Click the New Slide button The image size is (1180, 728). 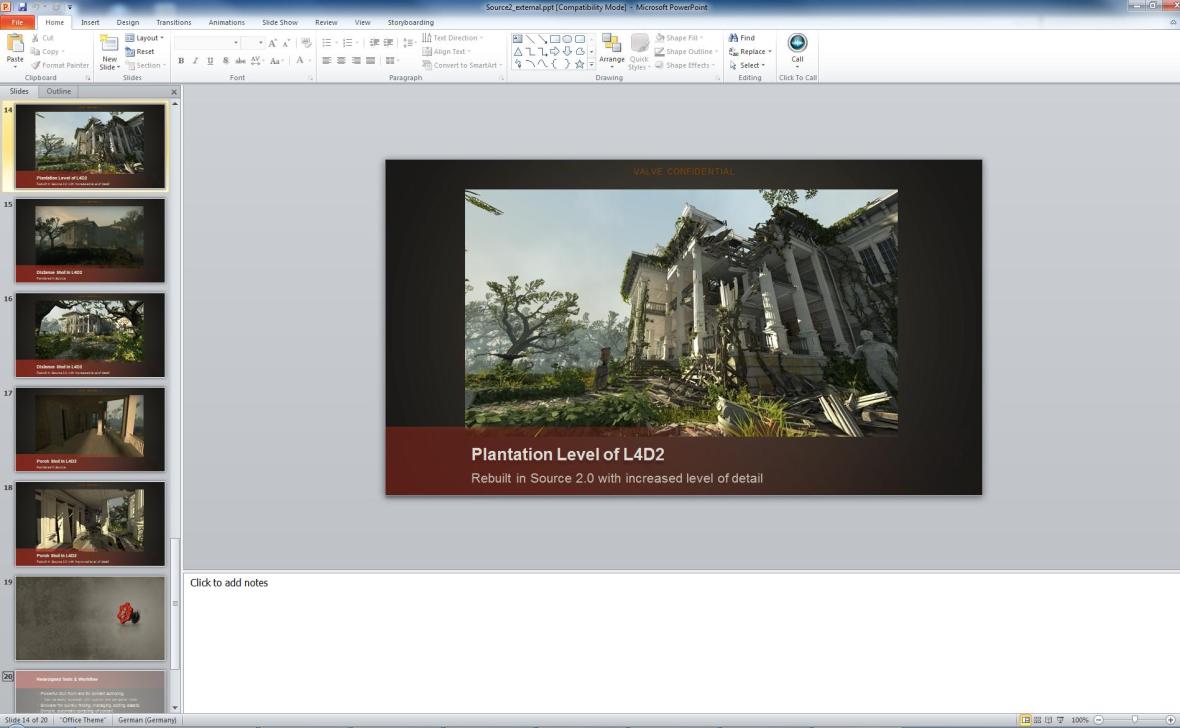pyautogui.click(x=108, y=50)
